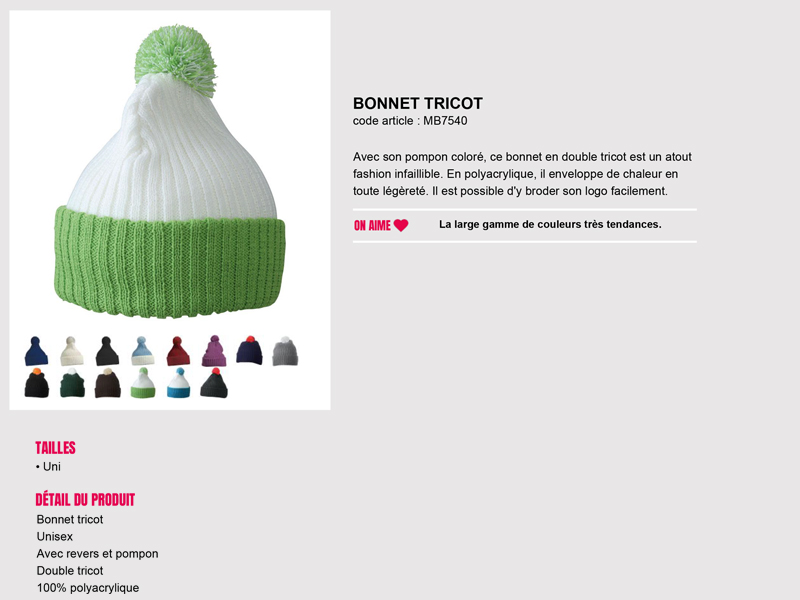Choose the dark grey hat with red pompom
Screen dimensions: 800x600
(x=214, y=383)
